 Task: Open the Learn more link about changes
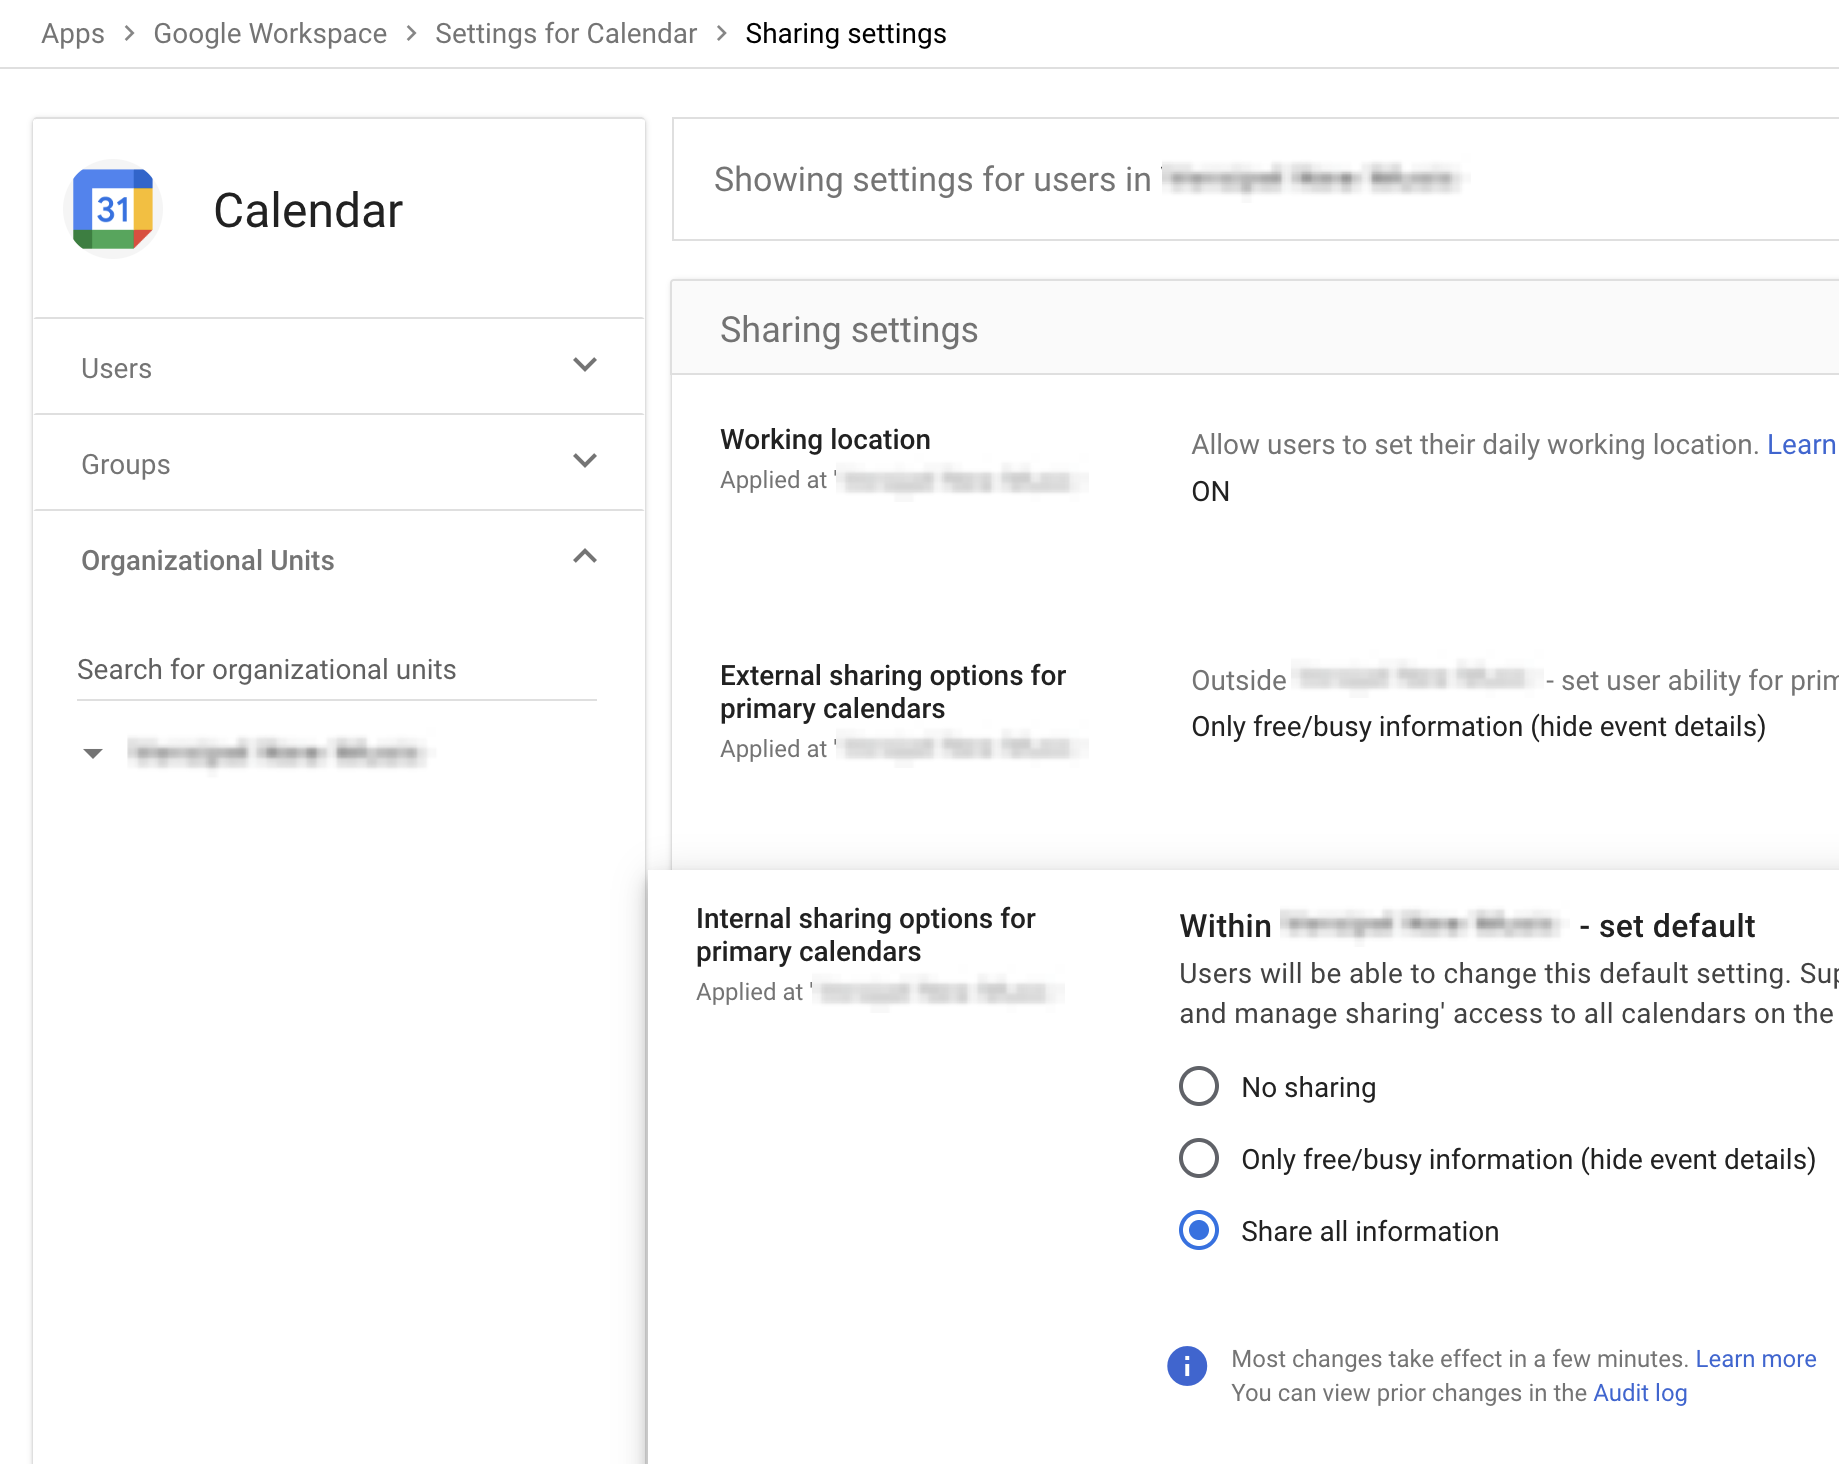pyautogui.click(x=1755, y=1359)
